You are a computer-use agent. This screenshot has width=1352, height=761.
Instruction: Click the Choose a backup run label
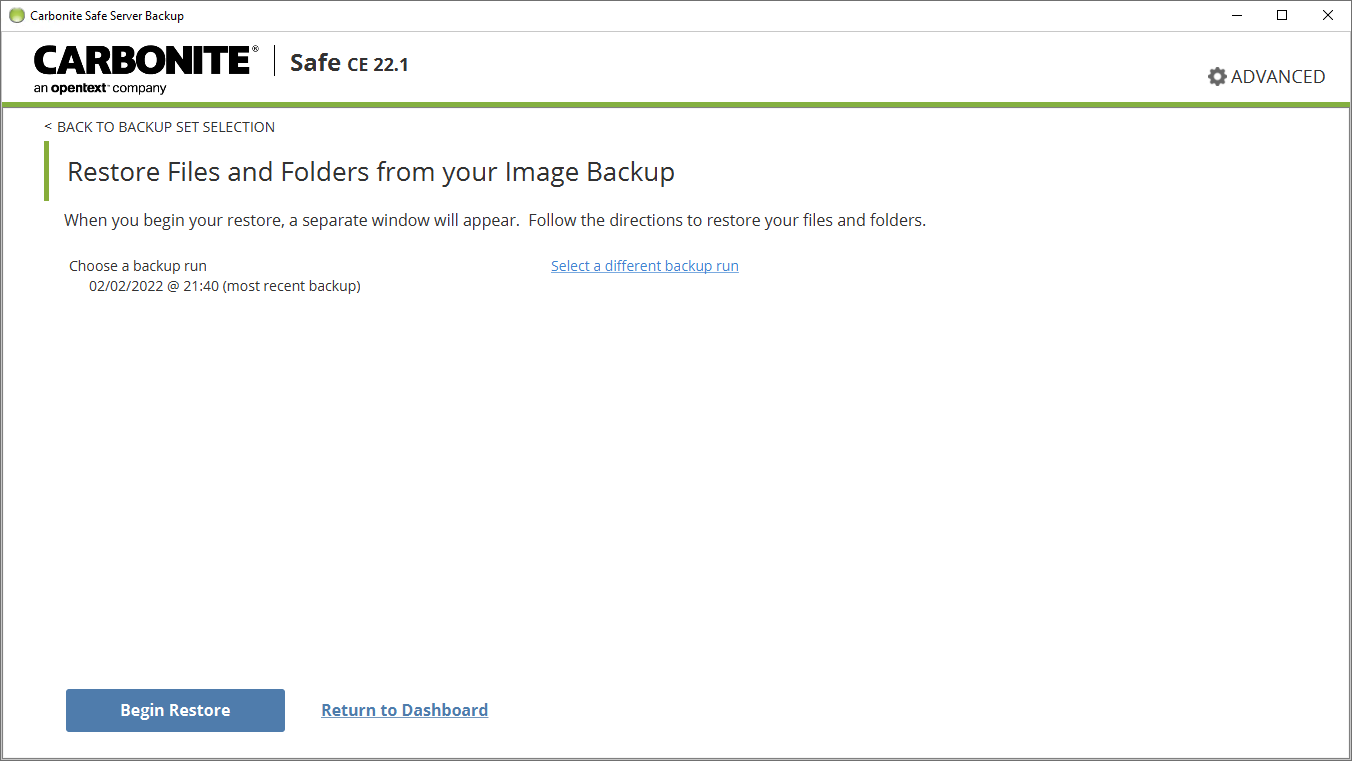click(x=138, y=266)
